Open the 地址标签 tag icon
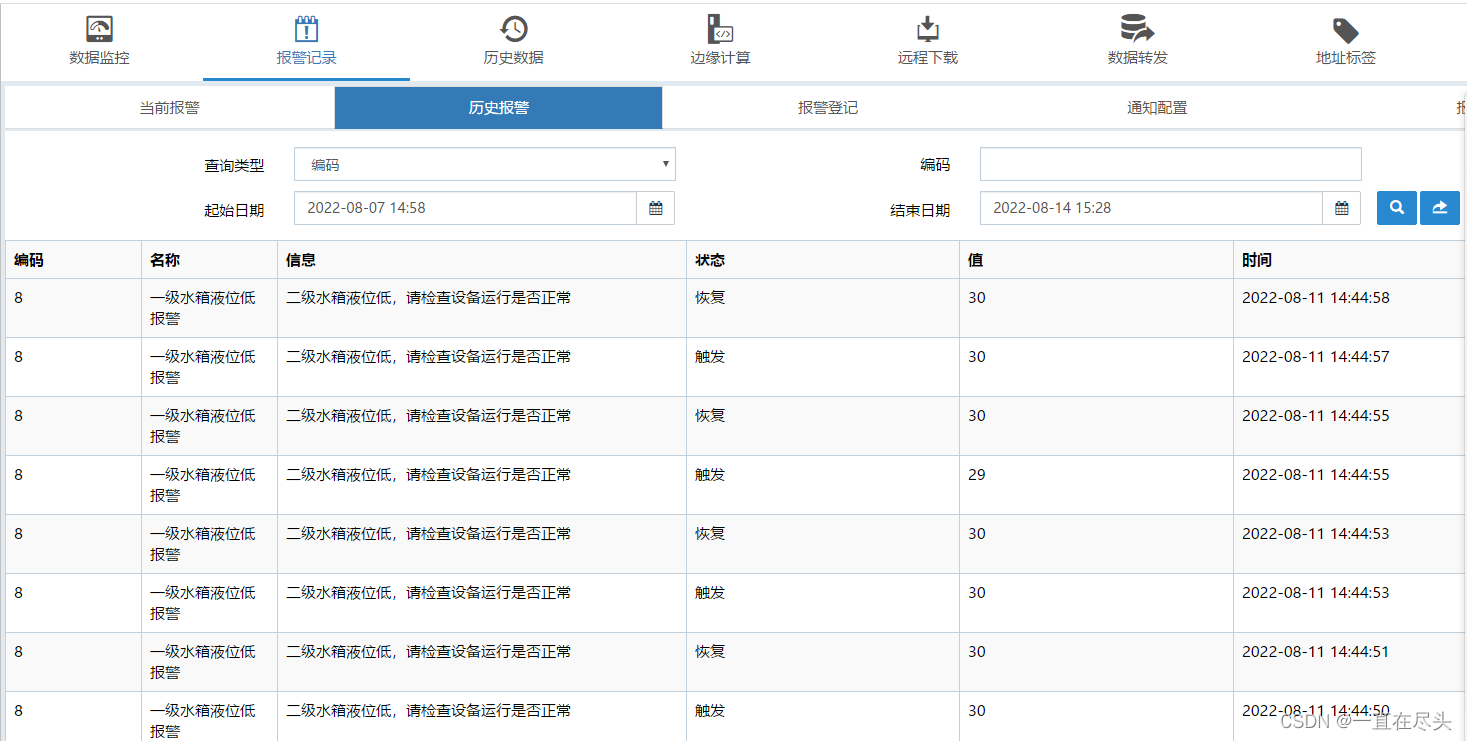This screenshot has width=1467, height=741. (1345, 30)
